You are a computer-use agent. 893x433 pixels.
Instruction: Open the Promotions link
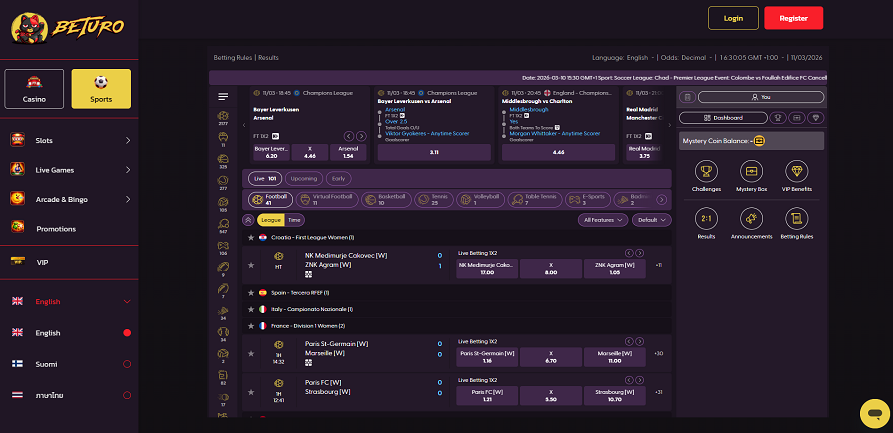tap(56, 229)
